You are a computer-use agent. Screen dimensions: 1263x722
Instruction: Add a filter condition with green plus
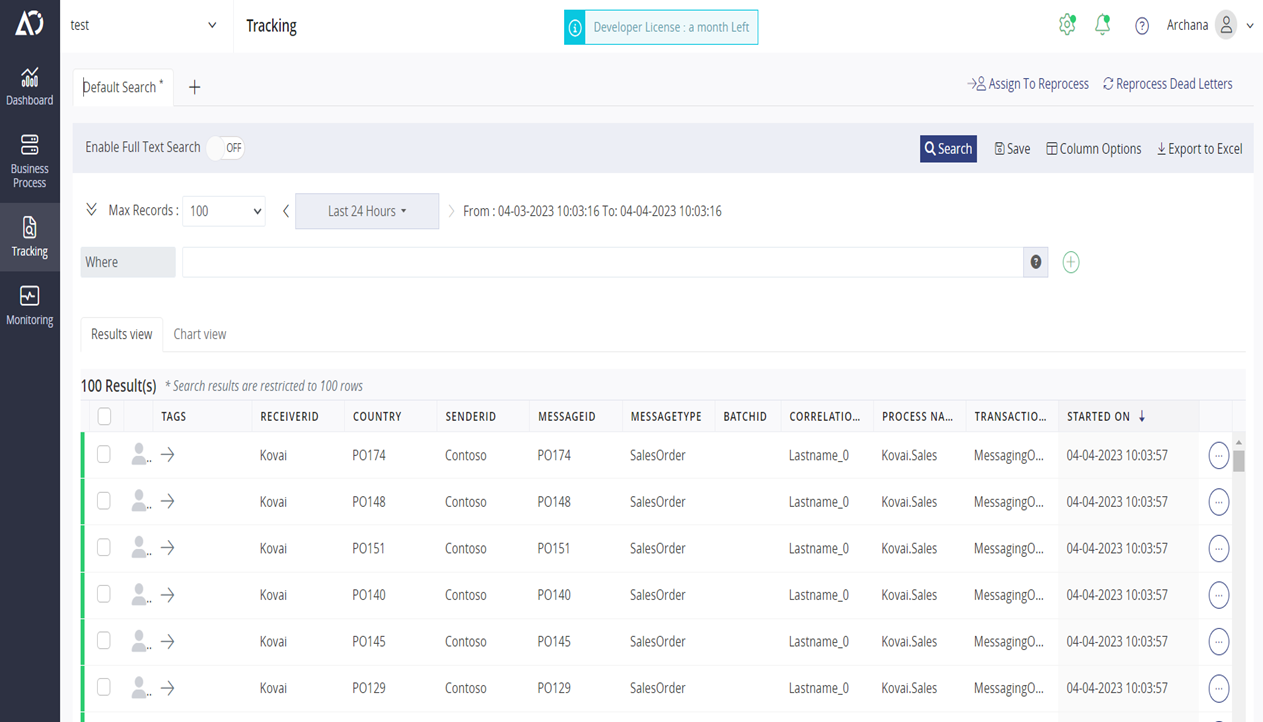pyautogui.click(x=1071, y=262)
